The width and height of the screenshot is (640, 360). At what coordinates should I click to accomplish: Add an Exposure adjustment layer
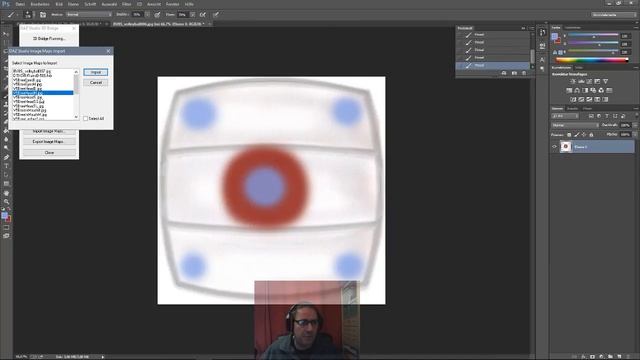click(597, 82)
